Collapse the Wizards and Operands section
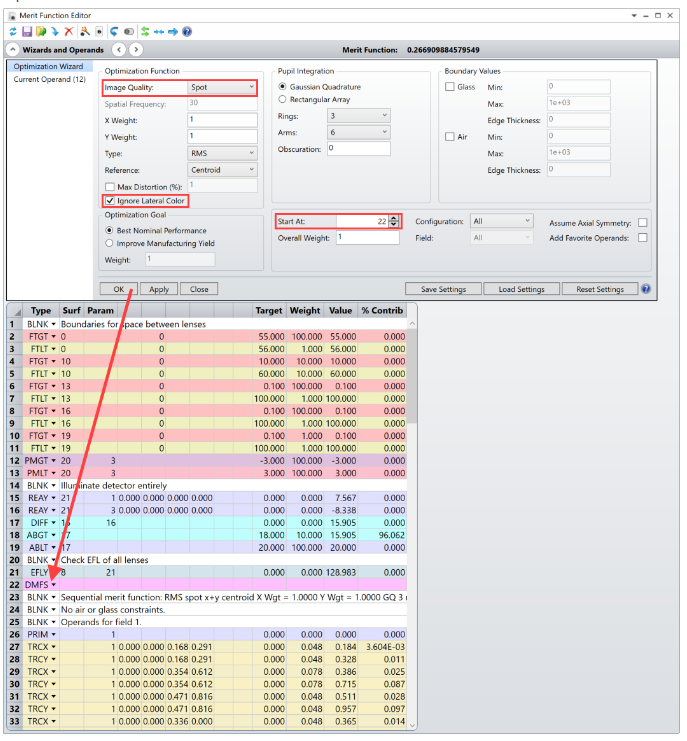Viewport: 687px width, 741px height. (13, 50)
